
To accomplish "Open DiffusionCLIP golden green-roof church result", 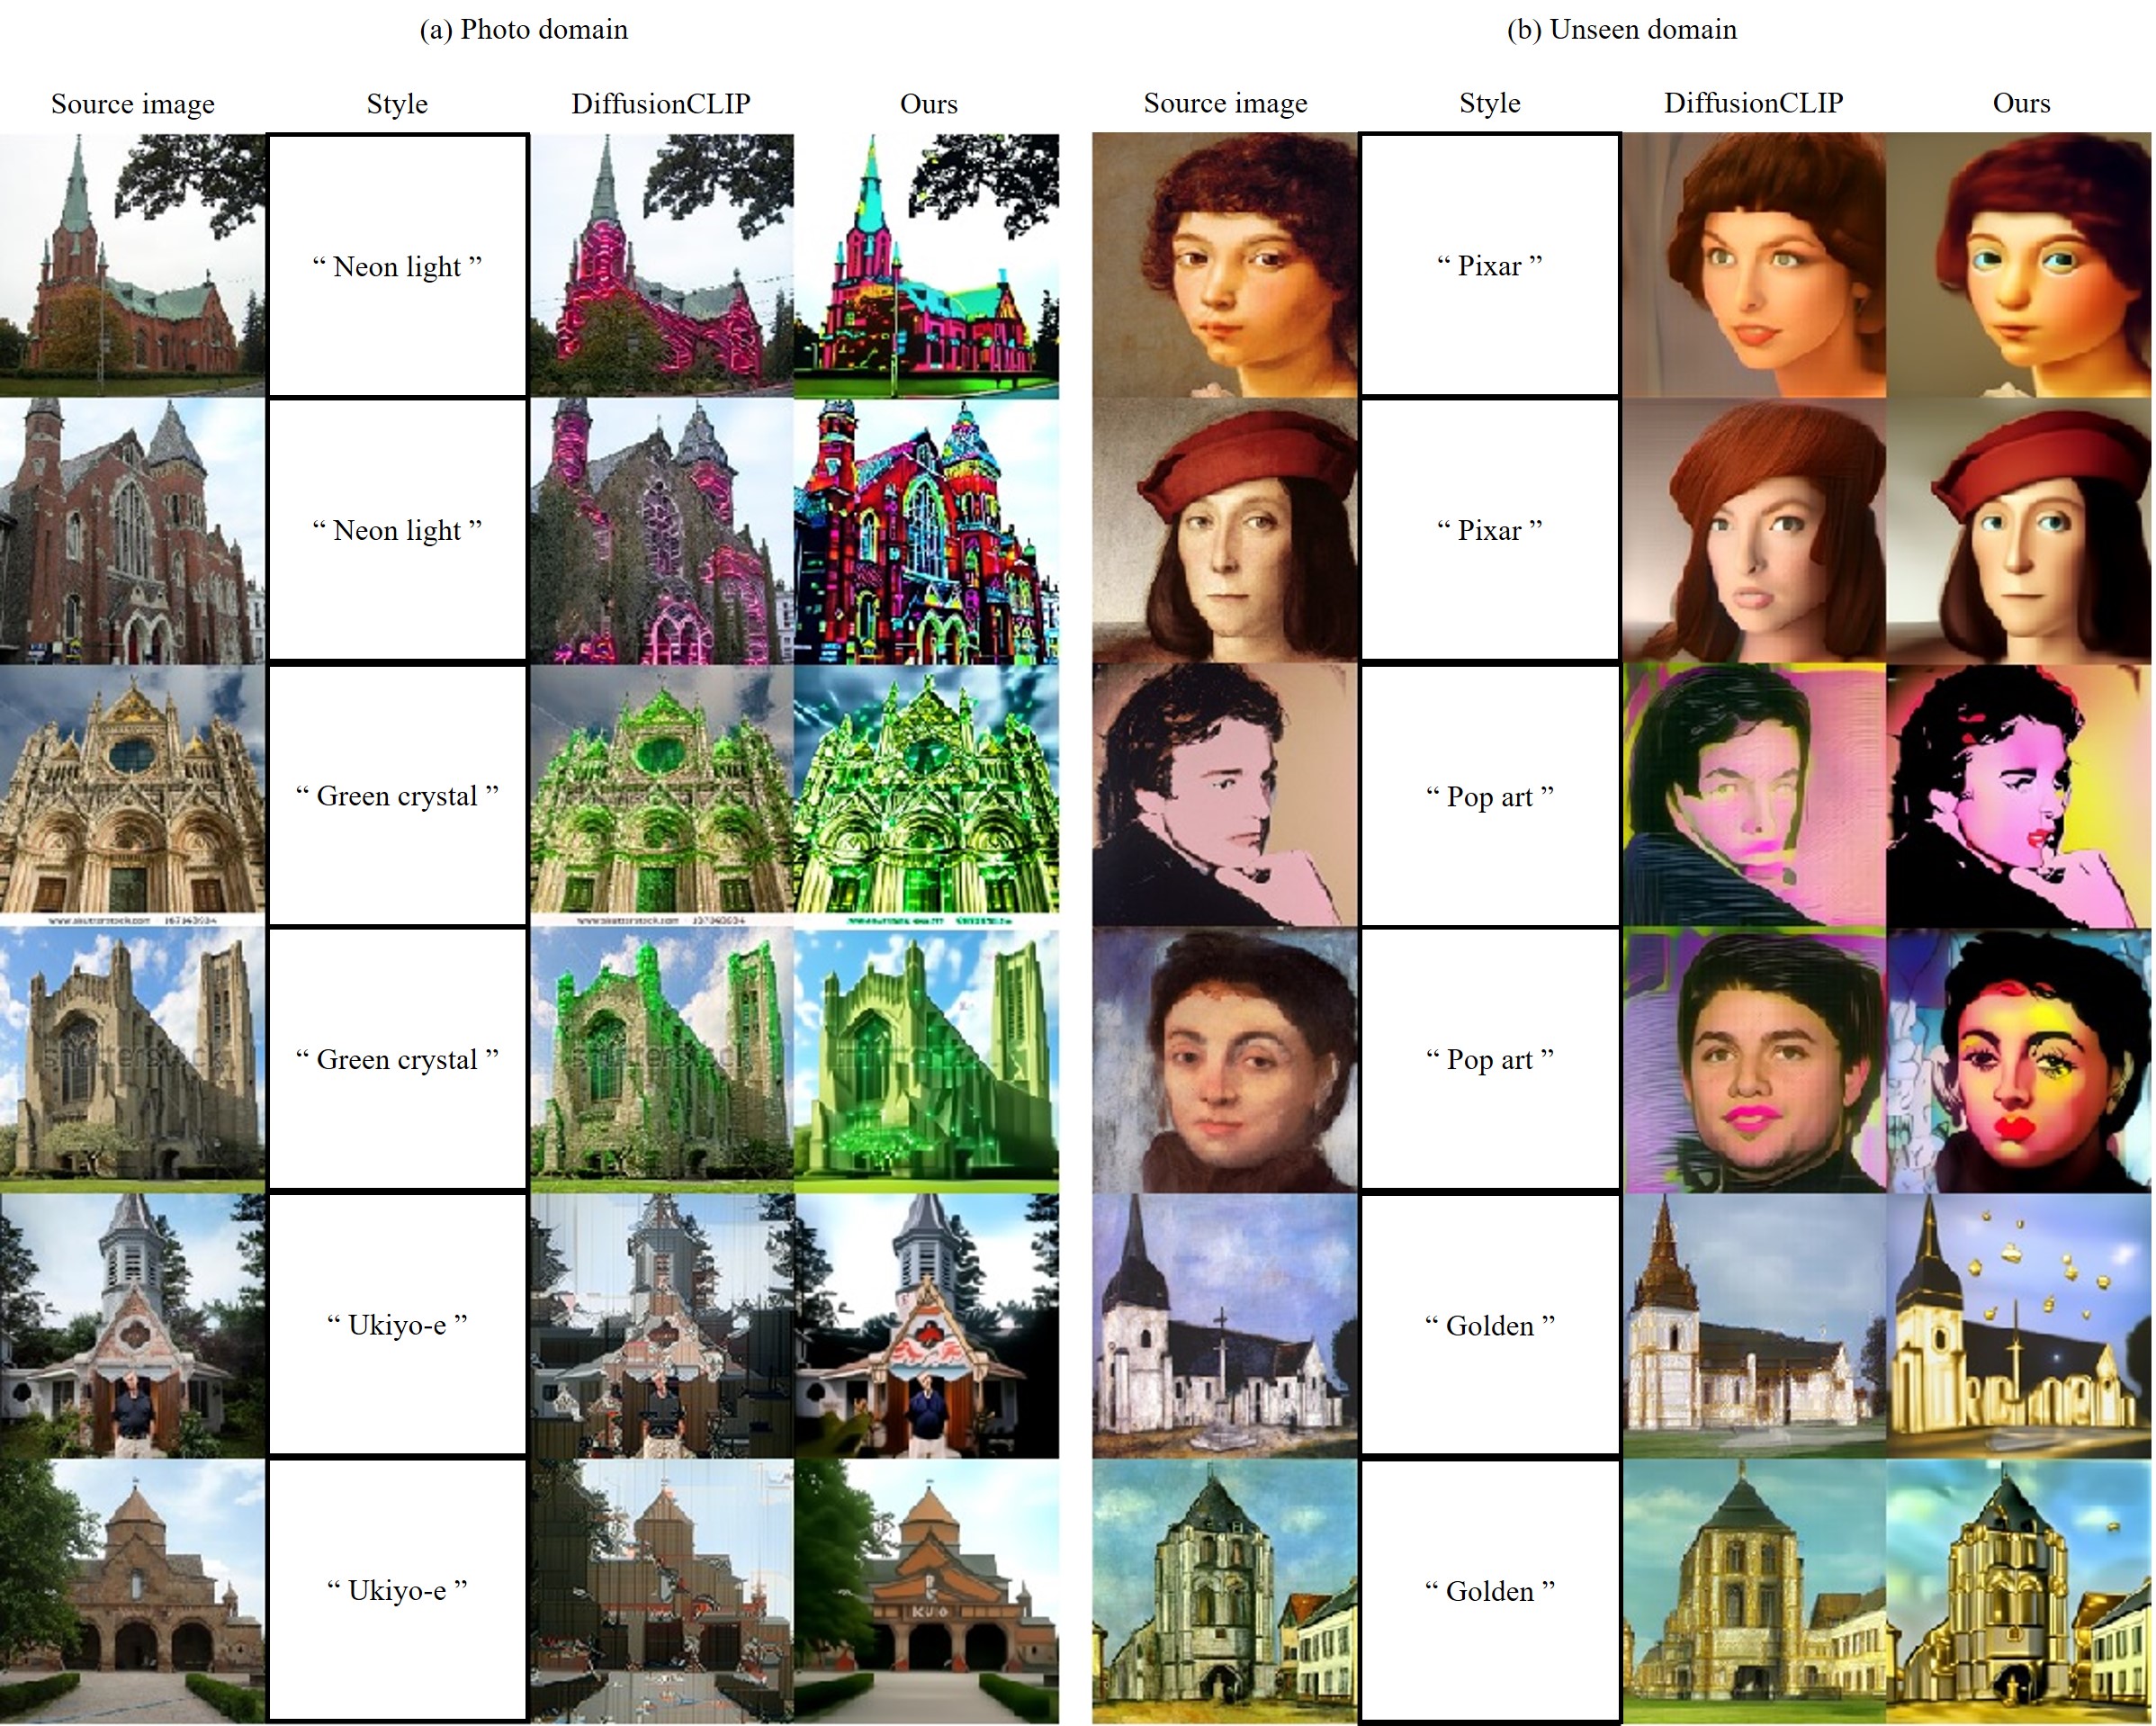I will [1754, 1591].
